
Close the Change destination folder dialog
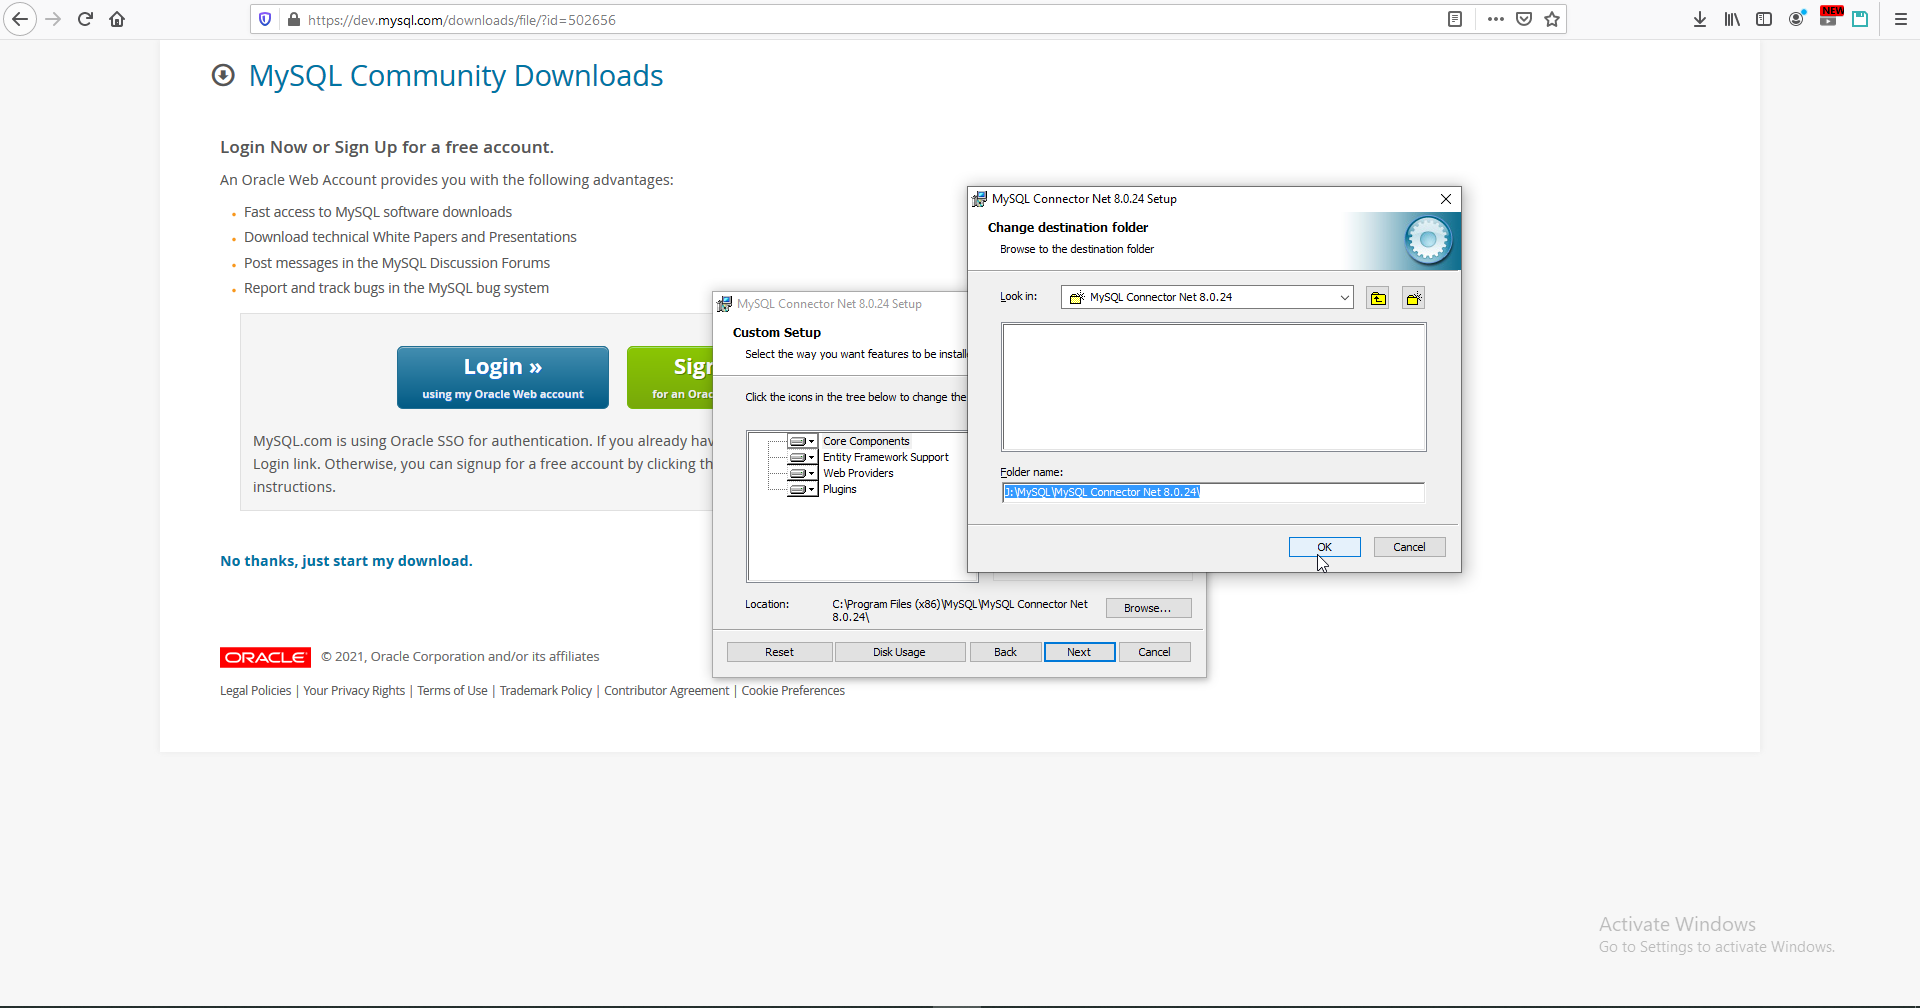tap(1446, 199)
